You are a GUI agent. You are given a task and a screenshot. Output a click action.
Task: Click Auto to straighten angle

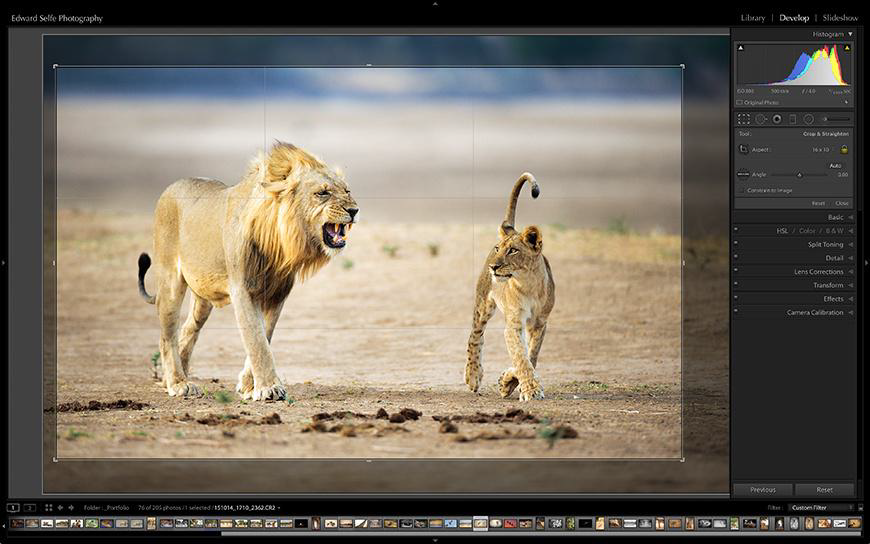(x=835, y=165)
